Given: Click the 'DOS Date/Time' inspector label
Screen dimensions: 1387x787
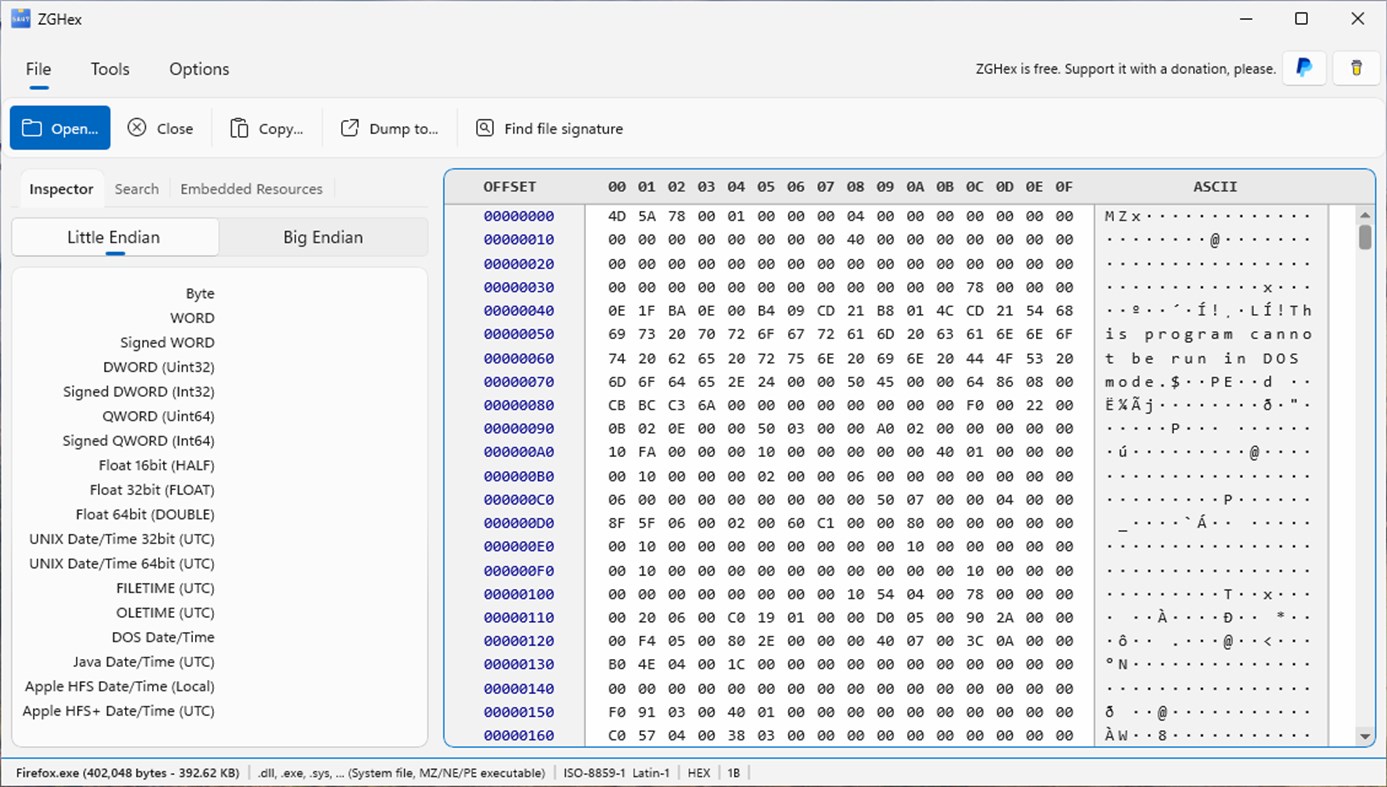Looking at the screenshot, I should click(163, 637).
